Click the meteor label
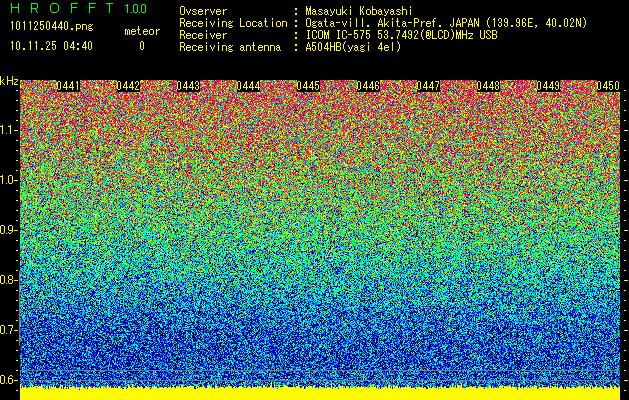The width and height of the screenshot is (629, 400). click(x=142, y=31)
